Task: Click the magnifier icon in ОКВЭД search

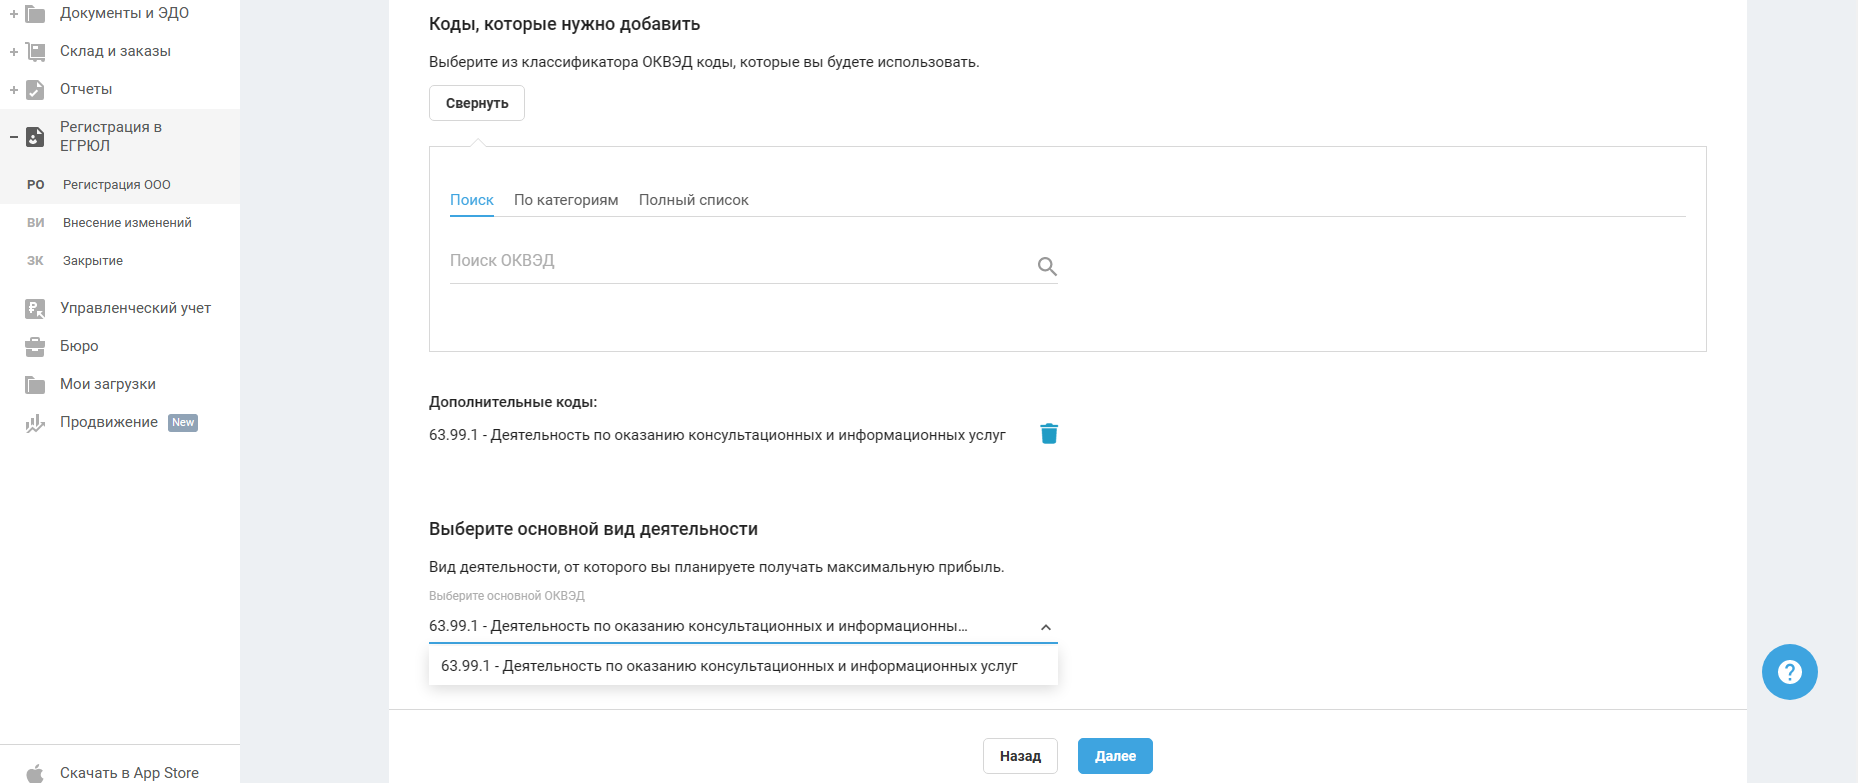Action: tap(1047, 266)
